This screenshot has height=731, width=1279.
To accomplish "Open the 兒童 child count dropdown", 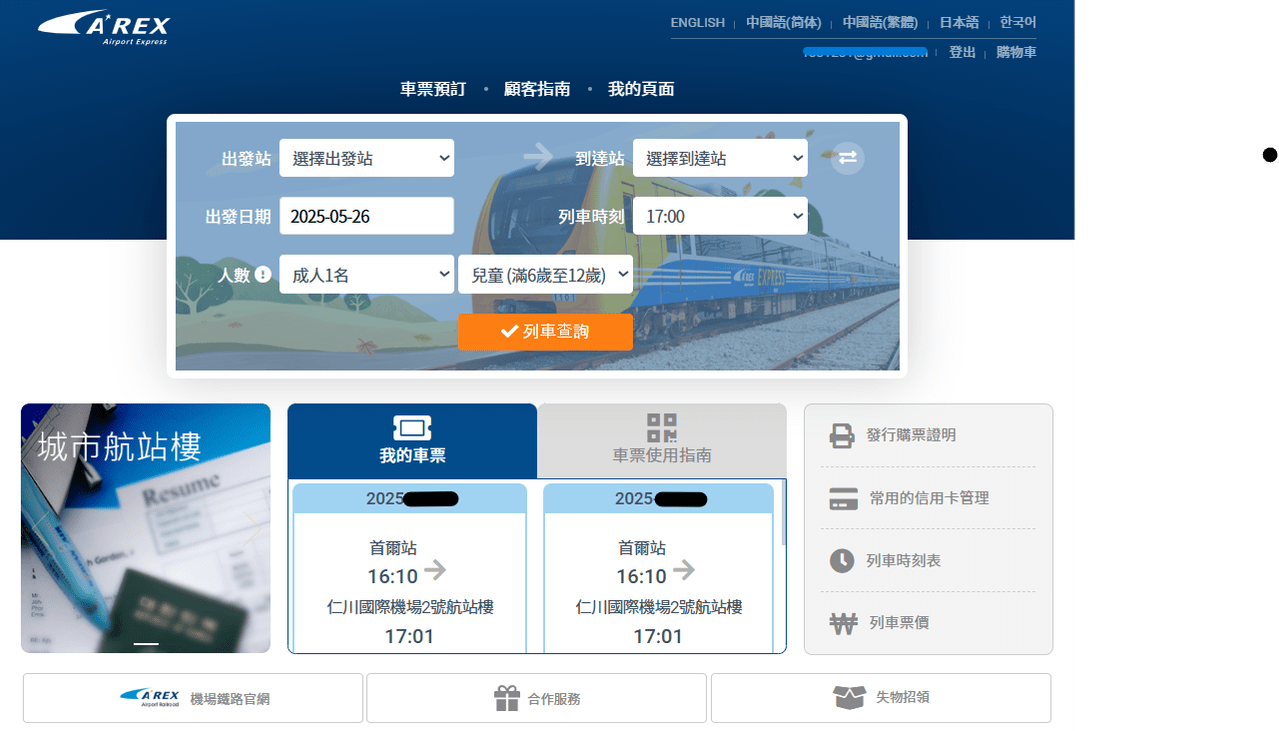I will point(545,274).
